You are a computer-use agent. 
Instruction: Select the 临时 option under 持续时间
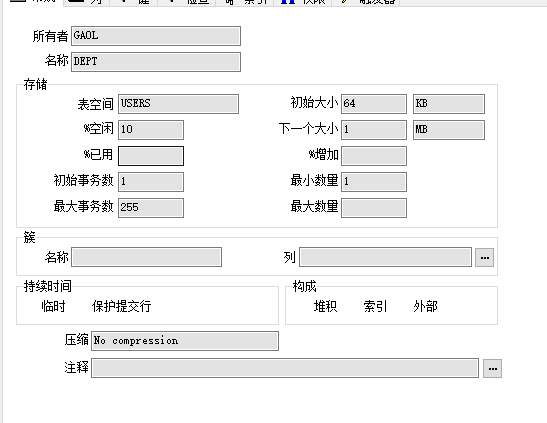(53, 306)
